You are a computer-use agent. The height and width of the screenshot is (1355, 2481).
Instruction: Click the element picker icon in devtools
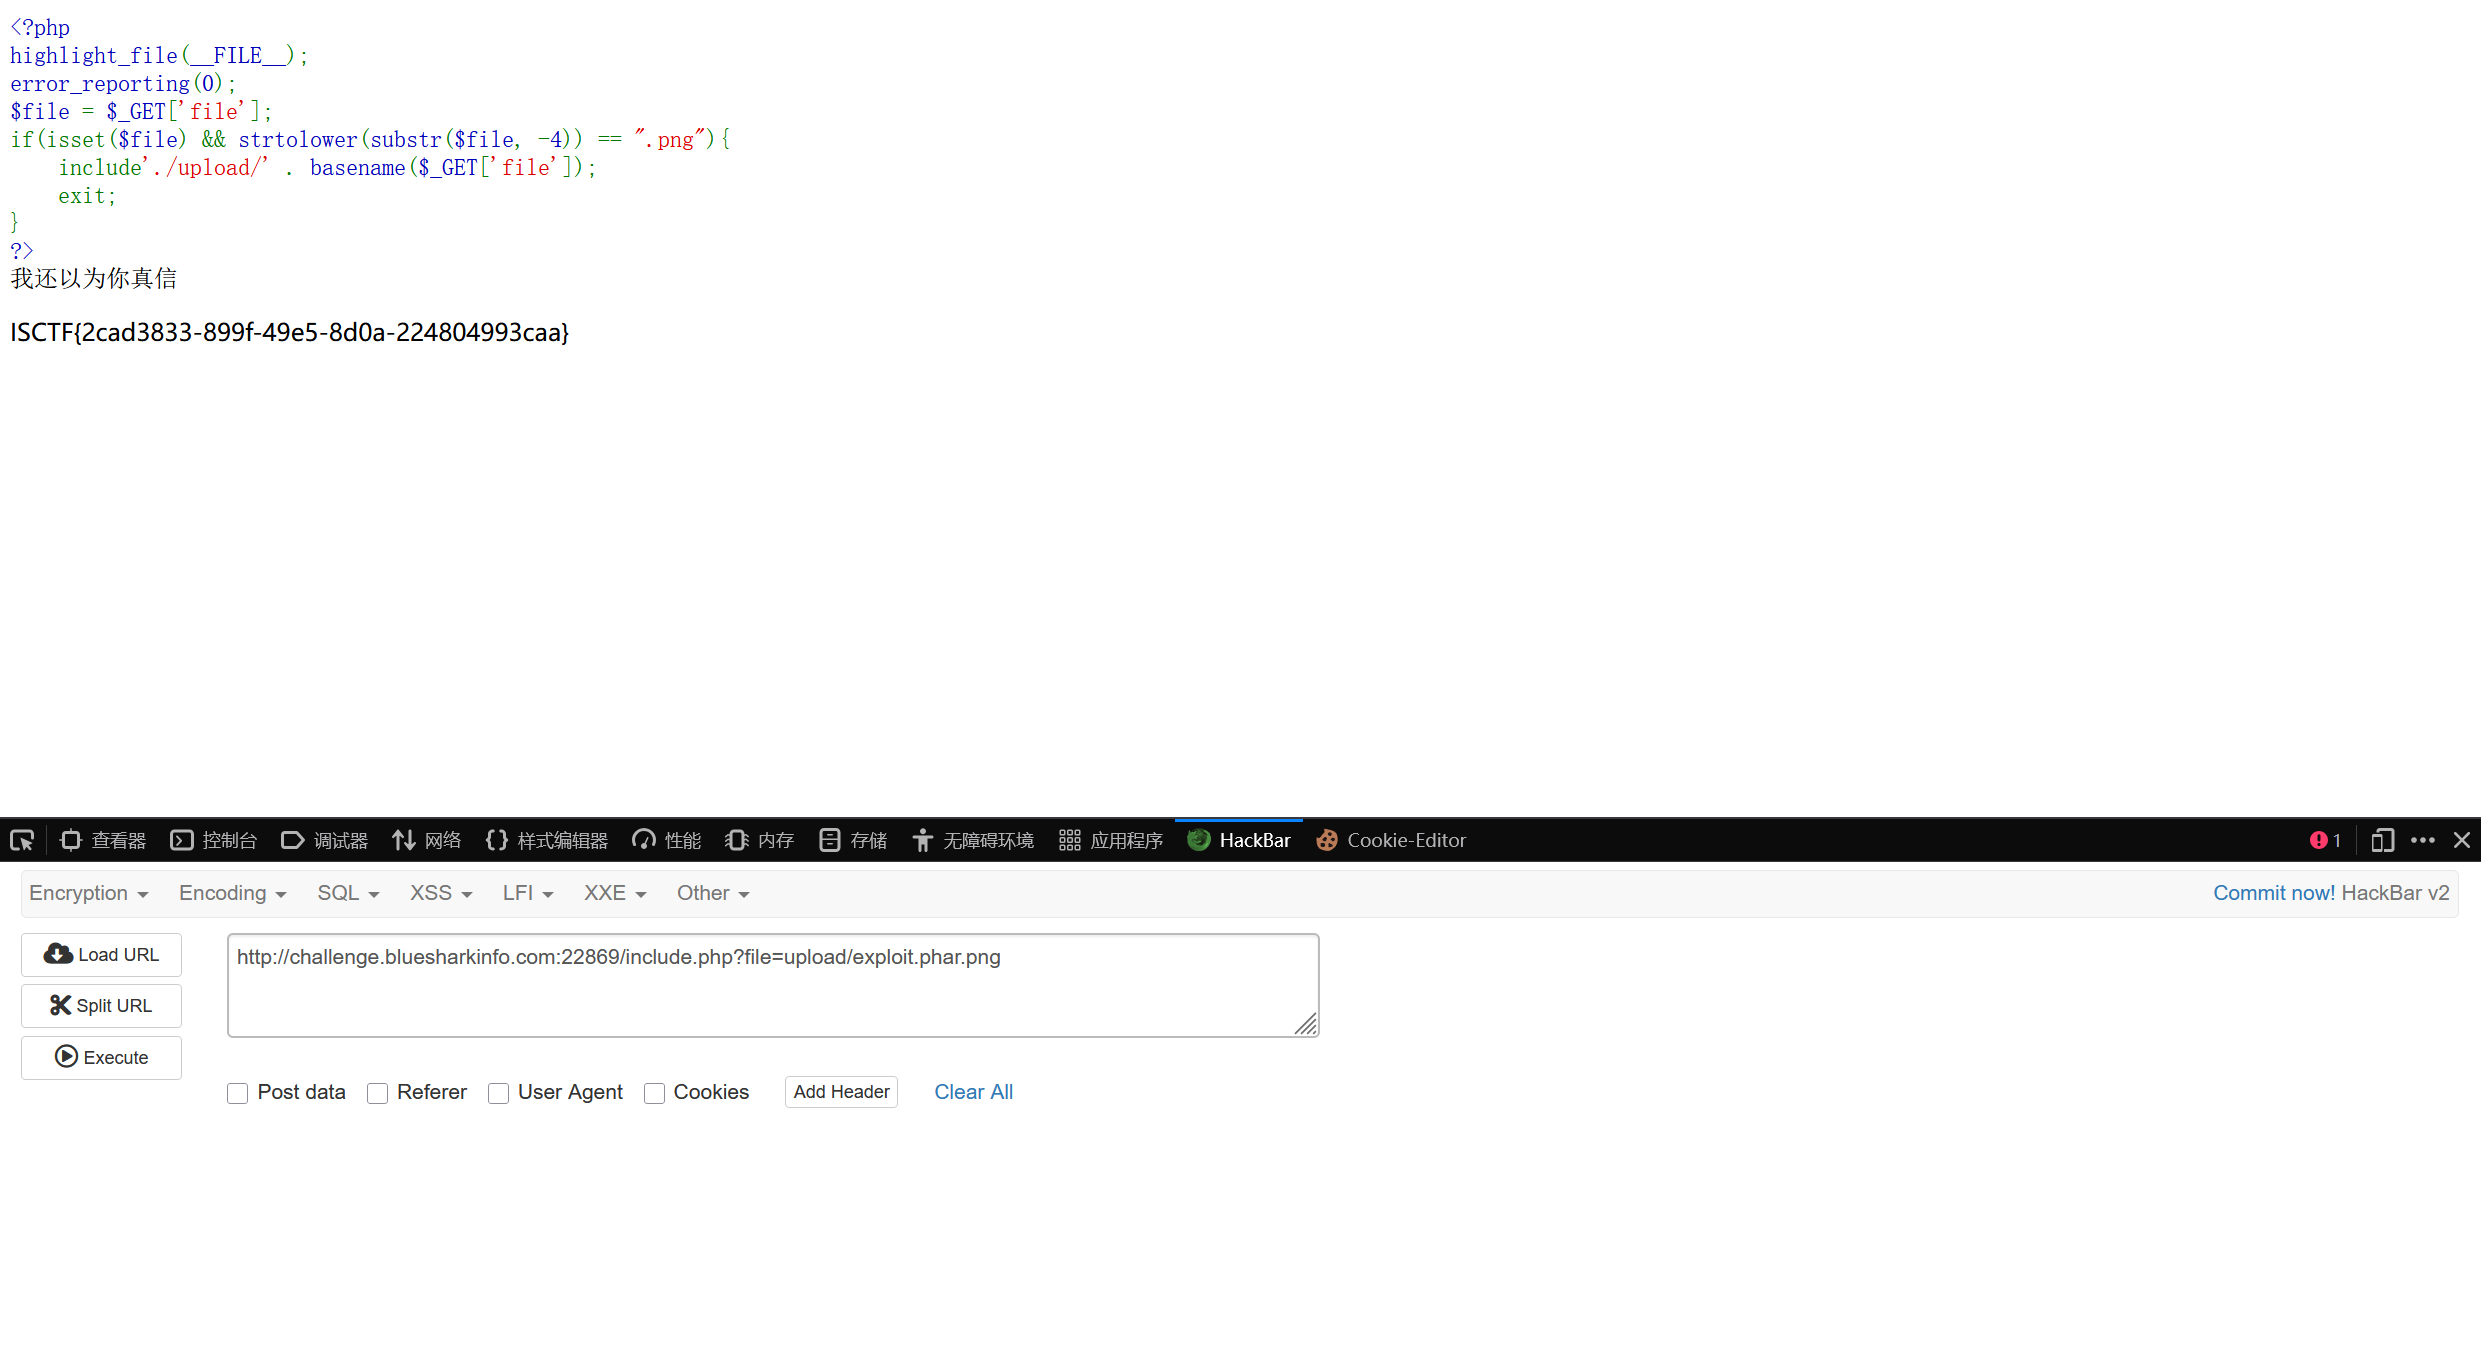point(22,840)
